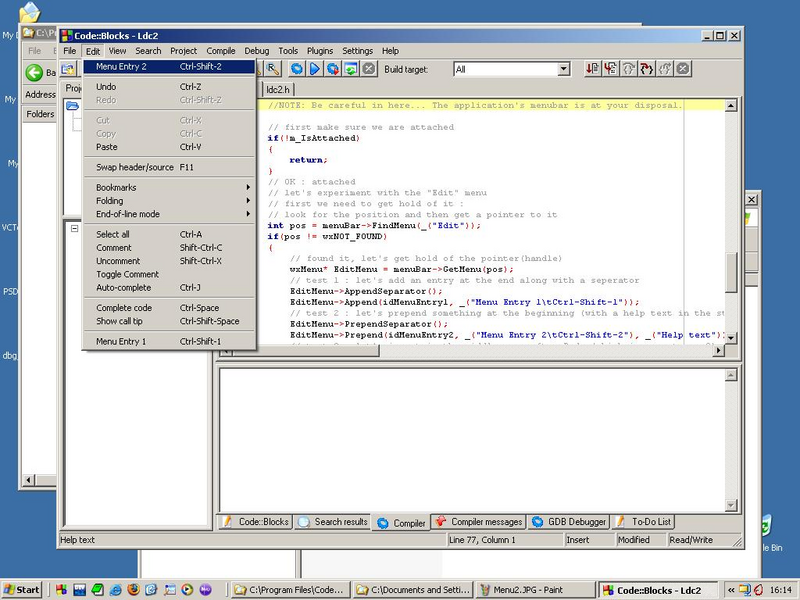This screenshot has height=600, width=800.
Task: Click the log panel scroll down arrow
Action: pyautogui.click(x=731, y=505)
